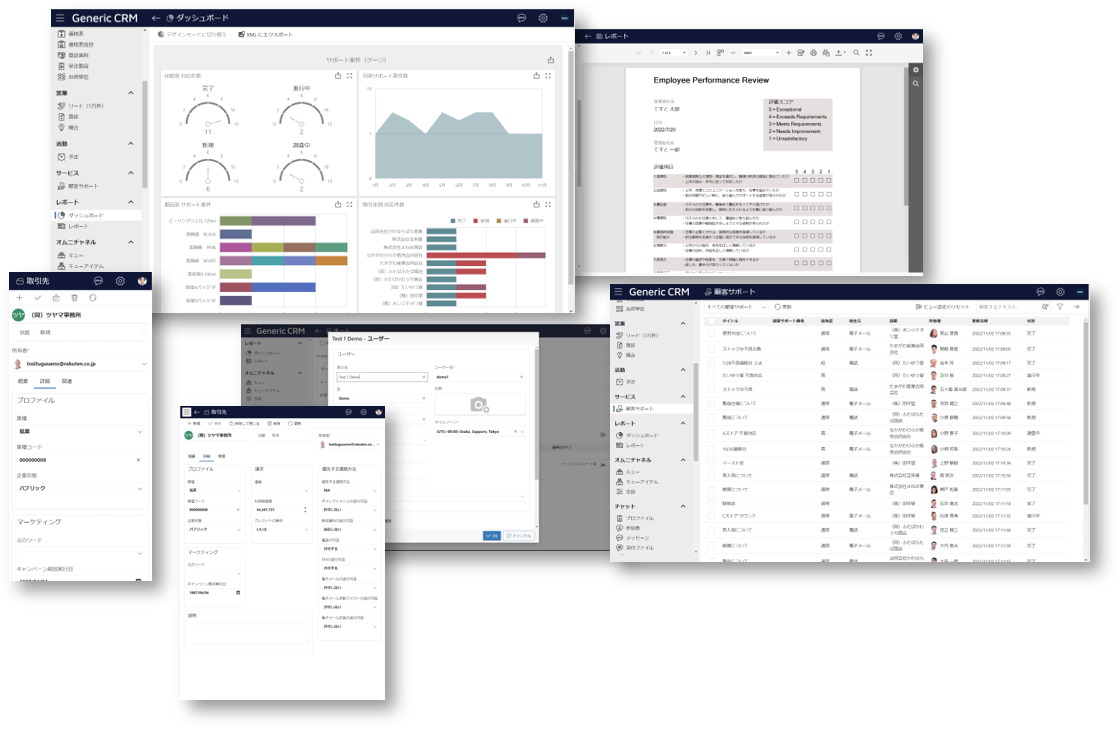Export the product bar chart panel

click(338, 205)
